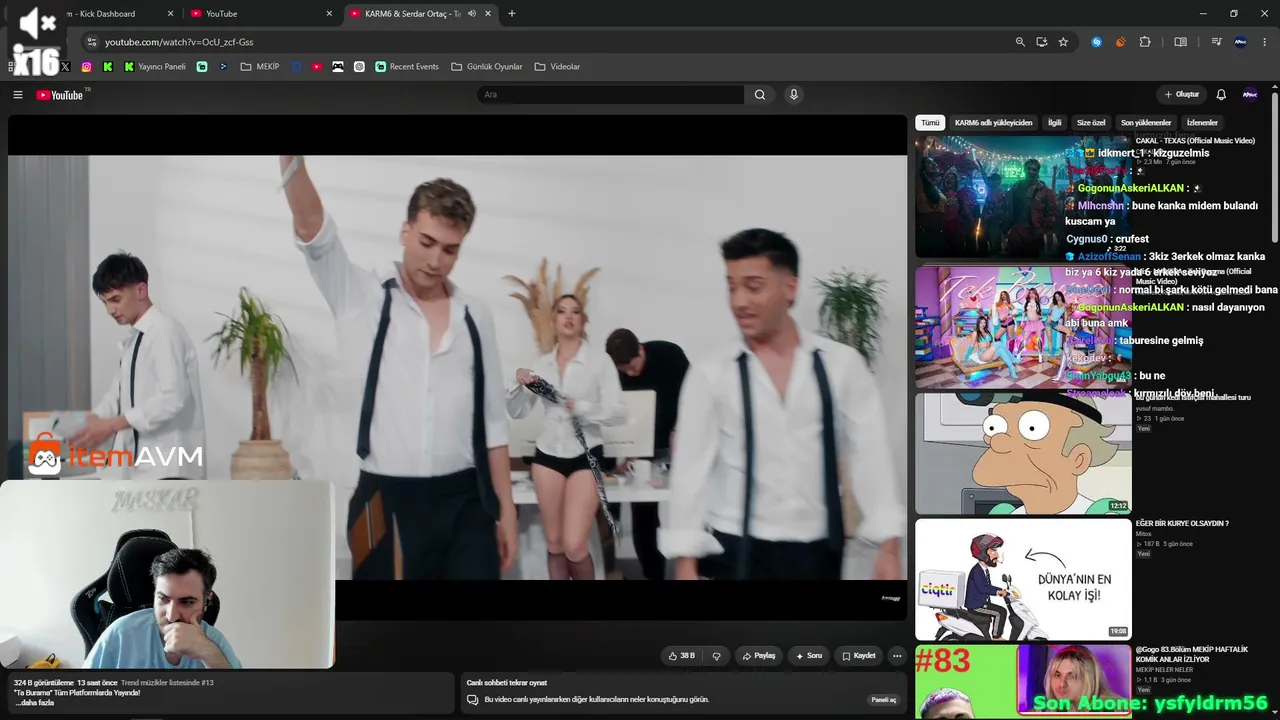1280x720 pixels.
Task: Expand the description with ...daha fazla
Action: 34,703
